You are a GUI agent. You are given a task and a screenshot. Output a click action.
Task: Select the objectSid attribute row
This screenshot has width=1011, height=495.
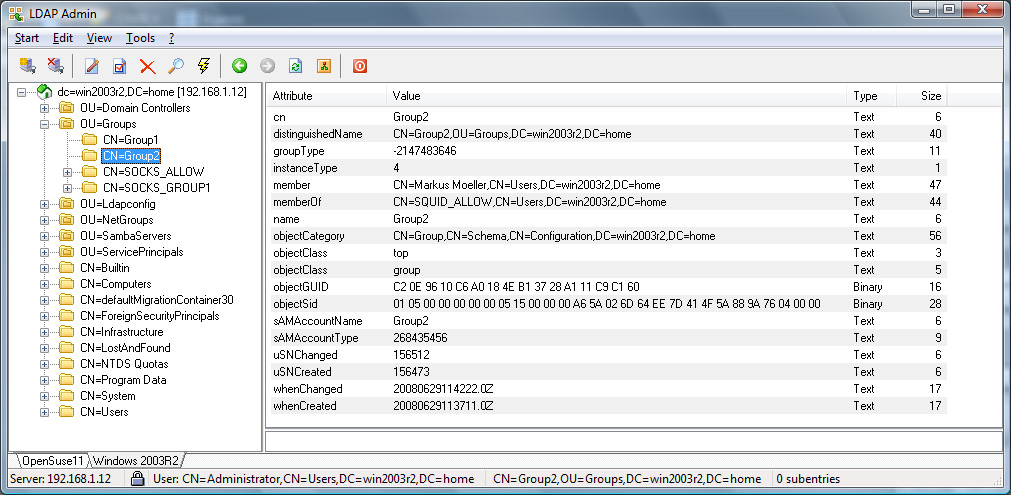coord(607,304)
